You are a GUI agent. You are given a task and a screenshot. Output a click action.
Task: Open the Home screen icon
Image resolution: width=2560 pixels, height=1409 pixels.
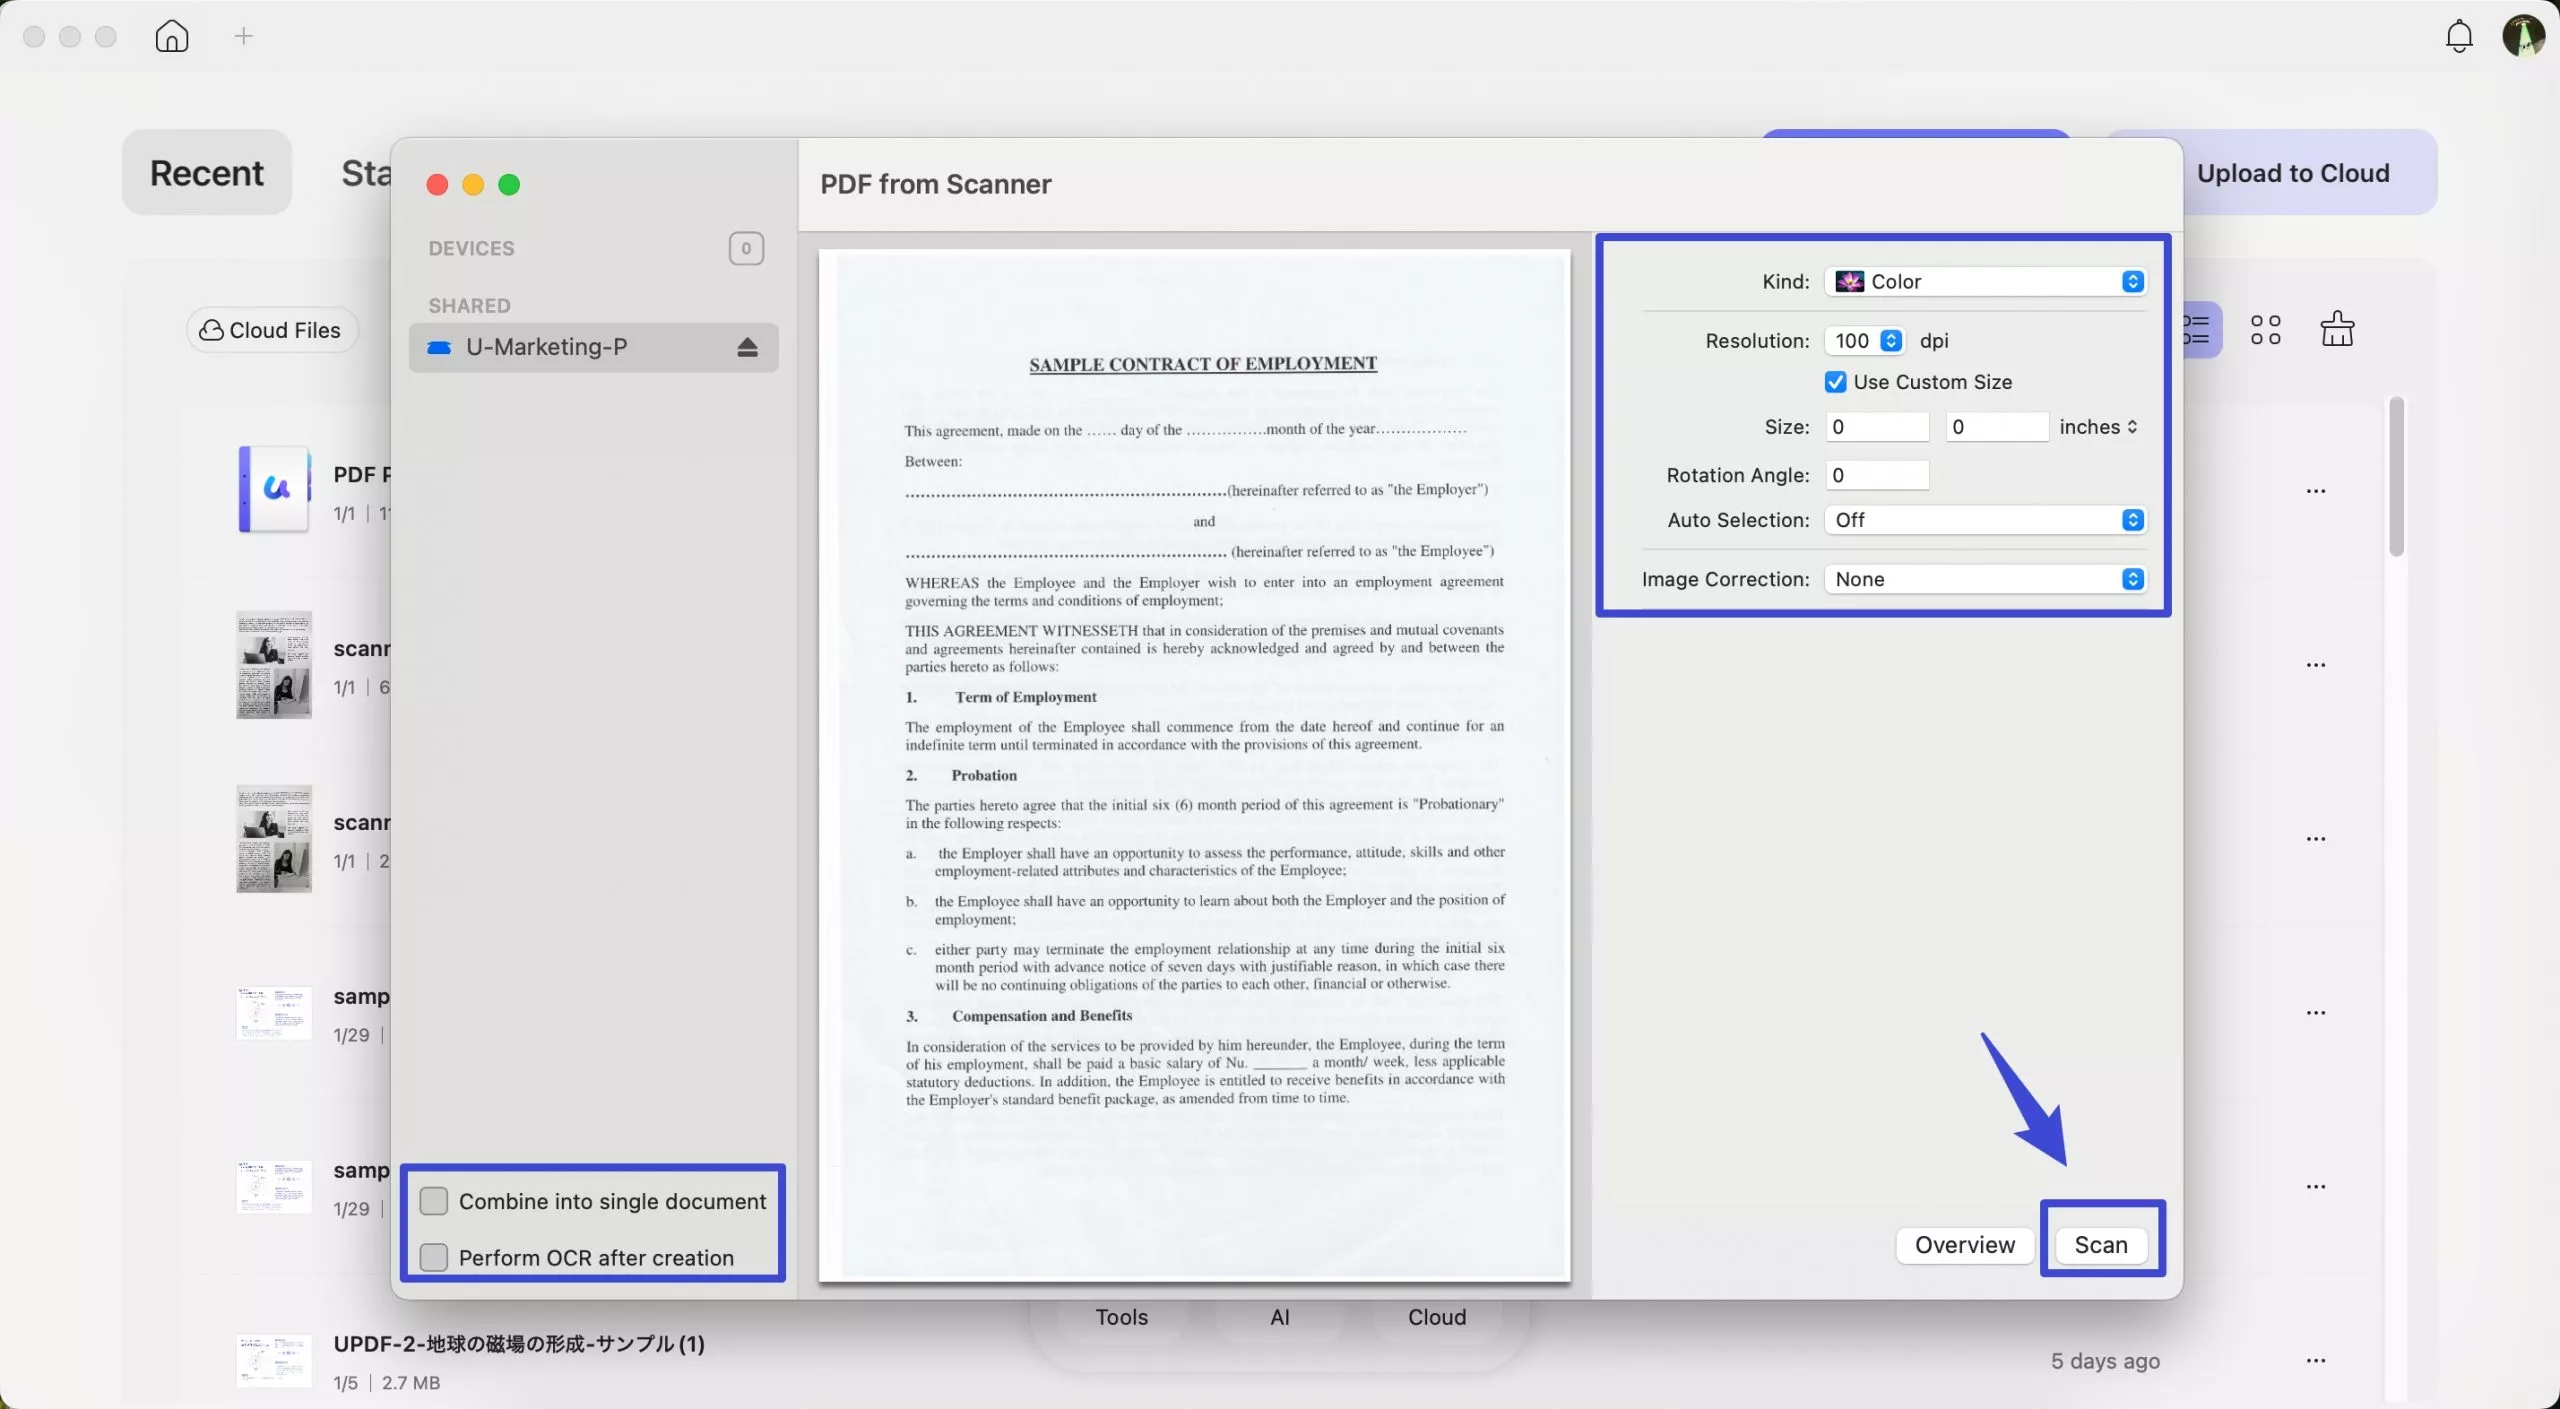click(171, 36)
